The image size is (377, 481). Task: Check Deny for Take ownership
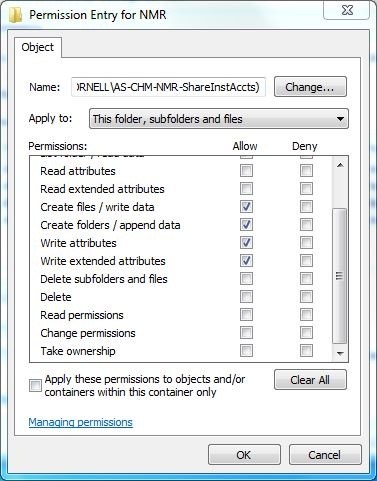306,351
